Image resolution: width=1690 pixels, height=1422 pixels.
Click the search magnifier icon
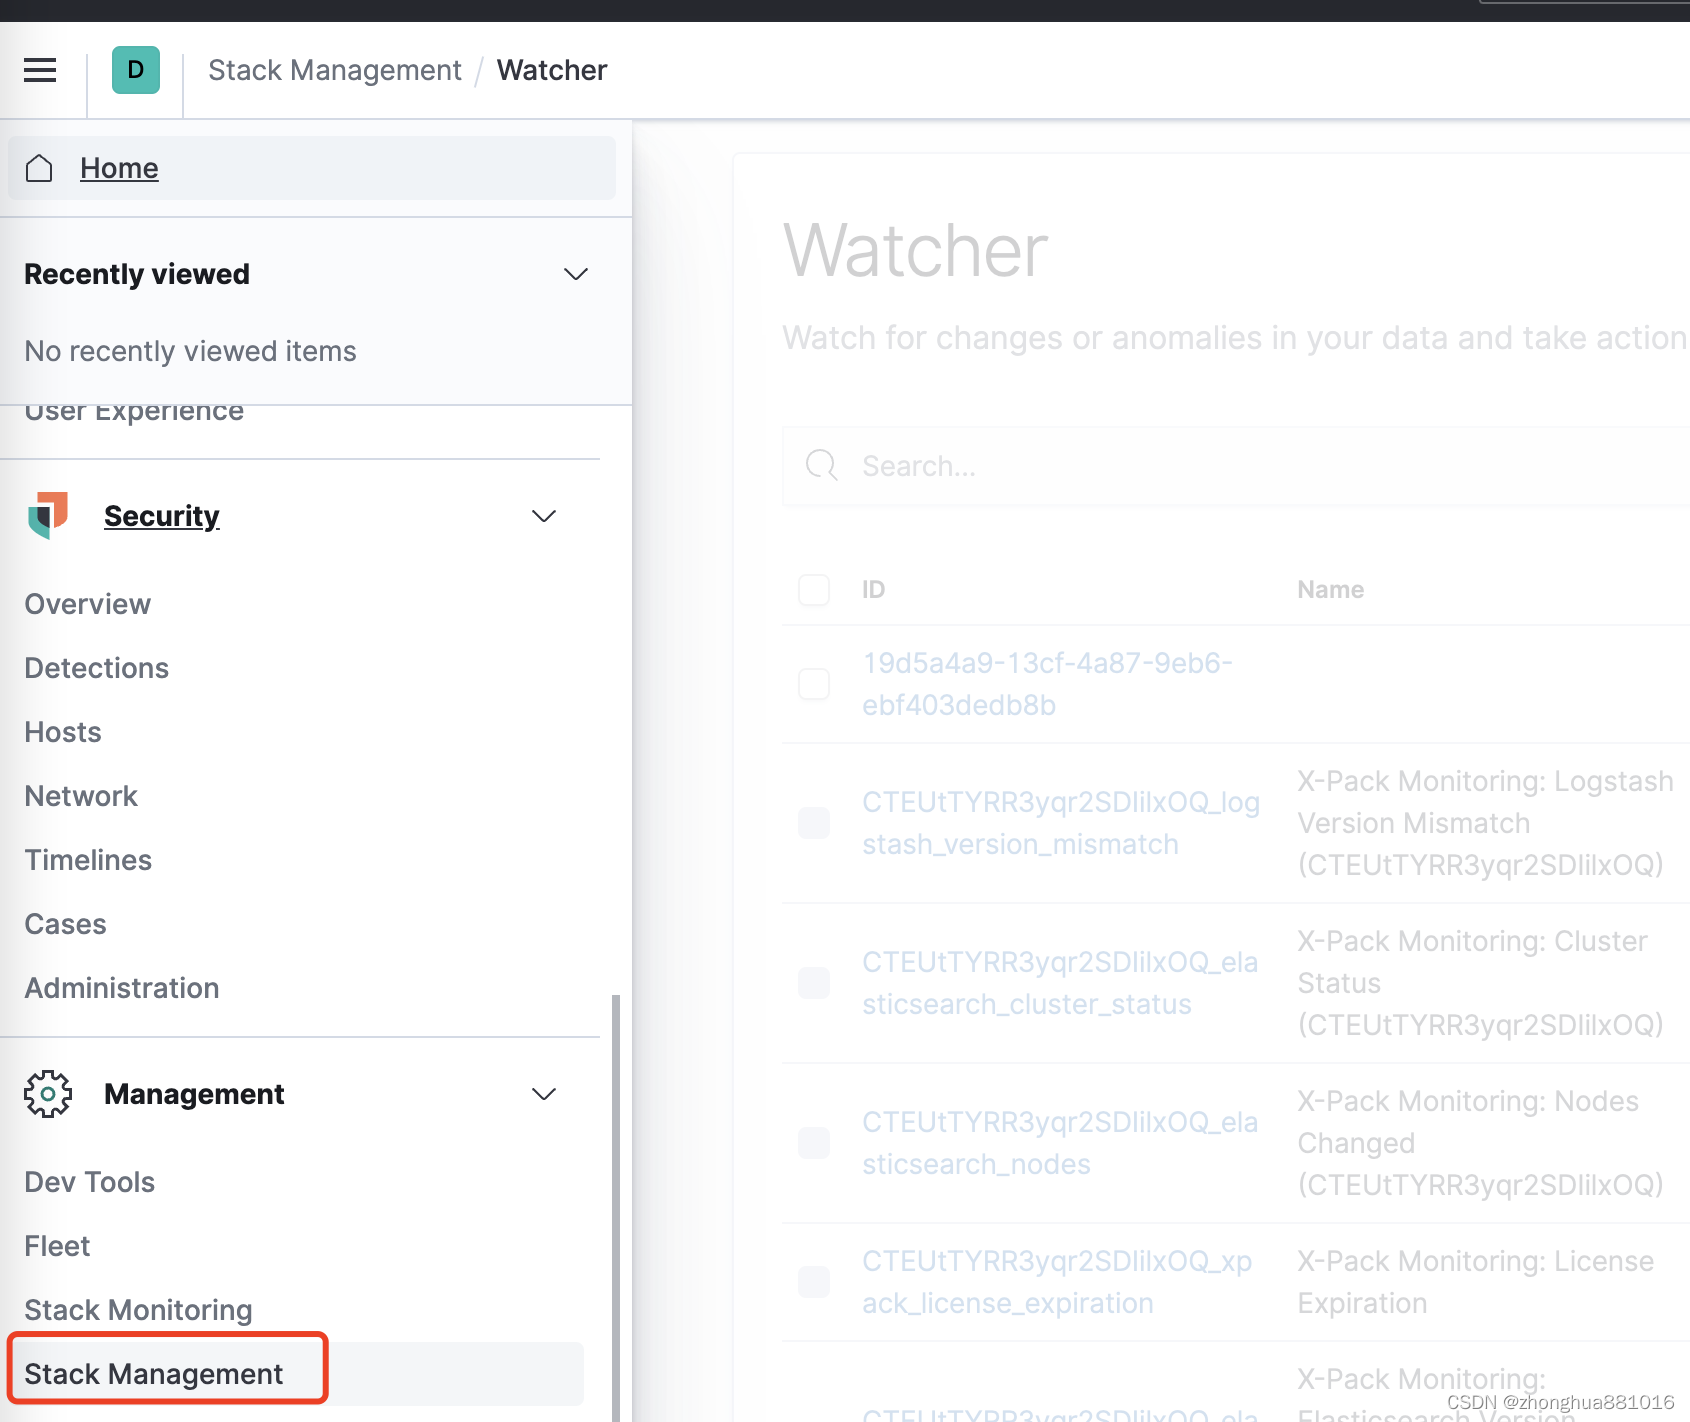(822, 465)
